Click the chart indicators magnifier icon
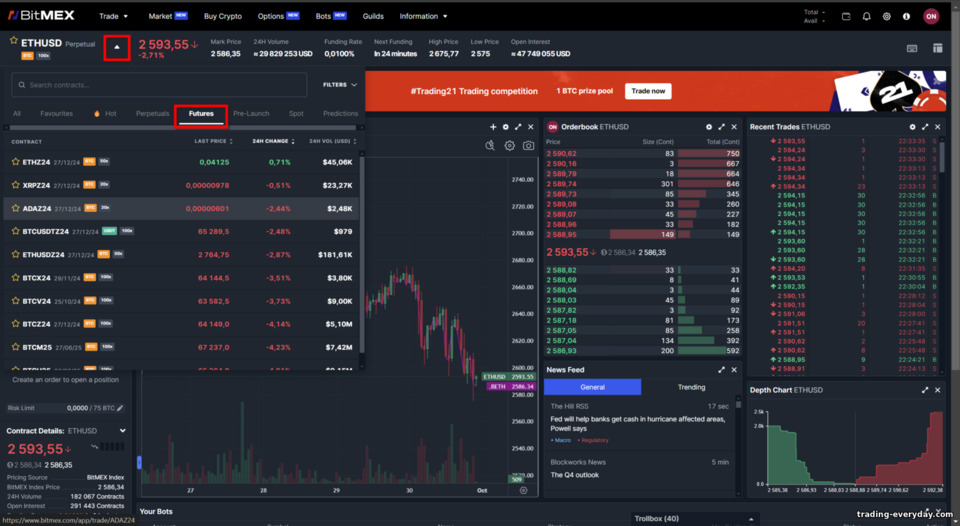The width and height of the screenshot is (960, 526). coord(490,146)
